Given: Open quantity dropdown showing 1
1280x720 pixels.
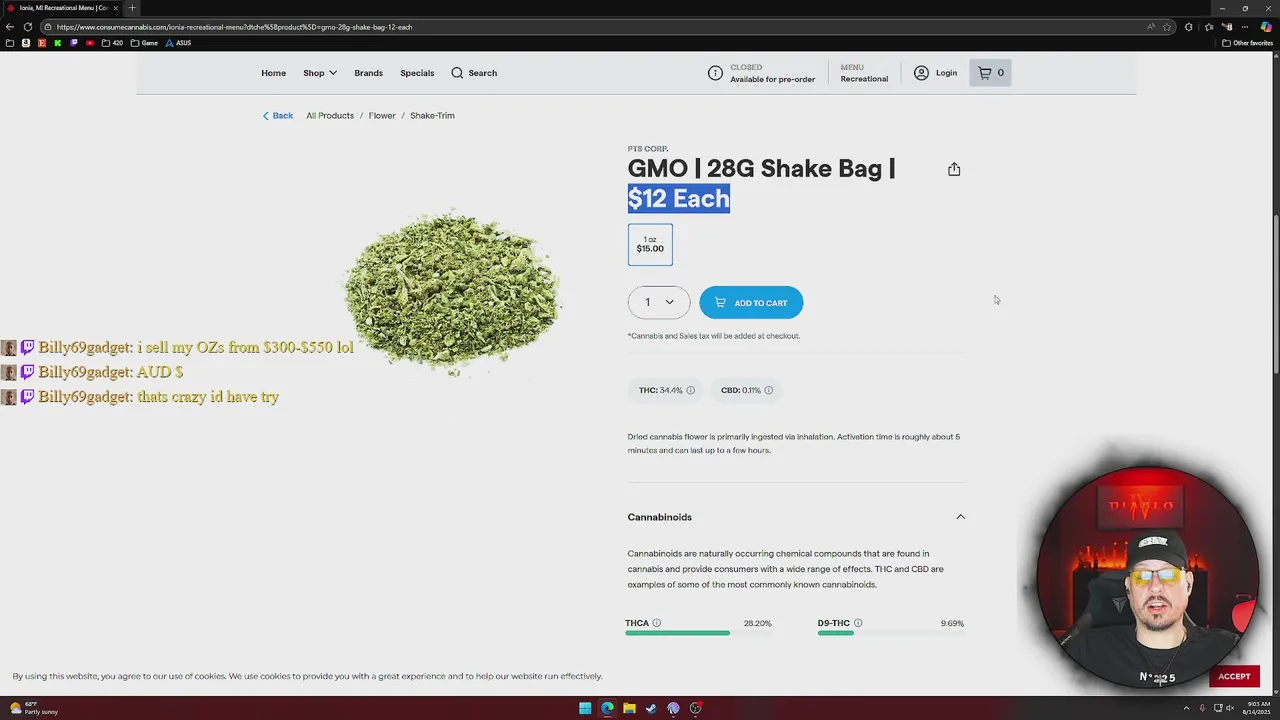Looking at the screenshot, I should 659,303.
